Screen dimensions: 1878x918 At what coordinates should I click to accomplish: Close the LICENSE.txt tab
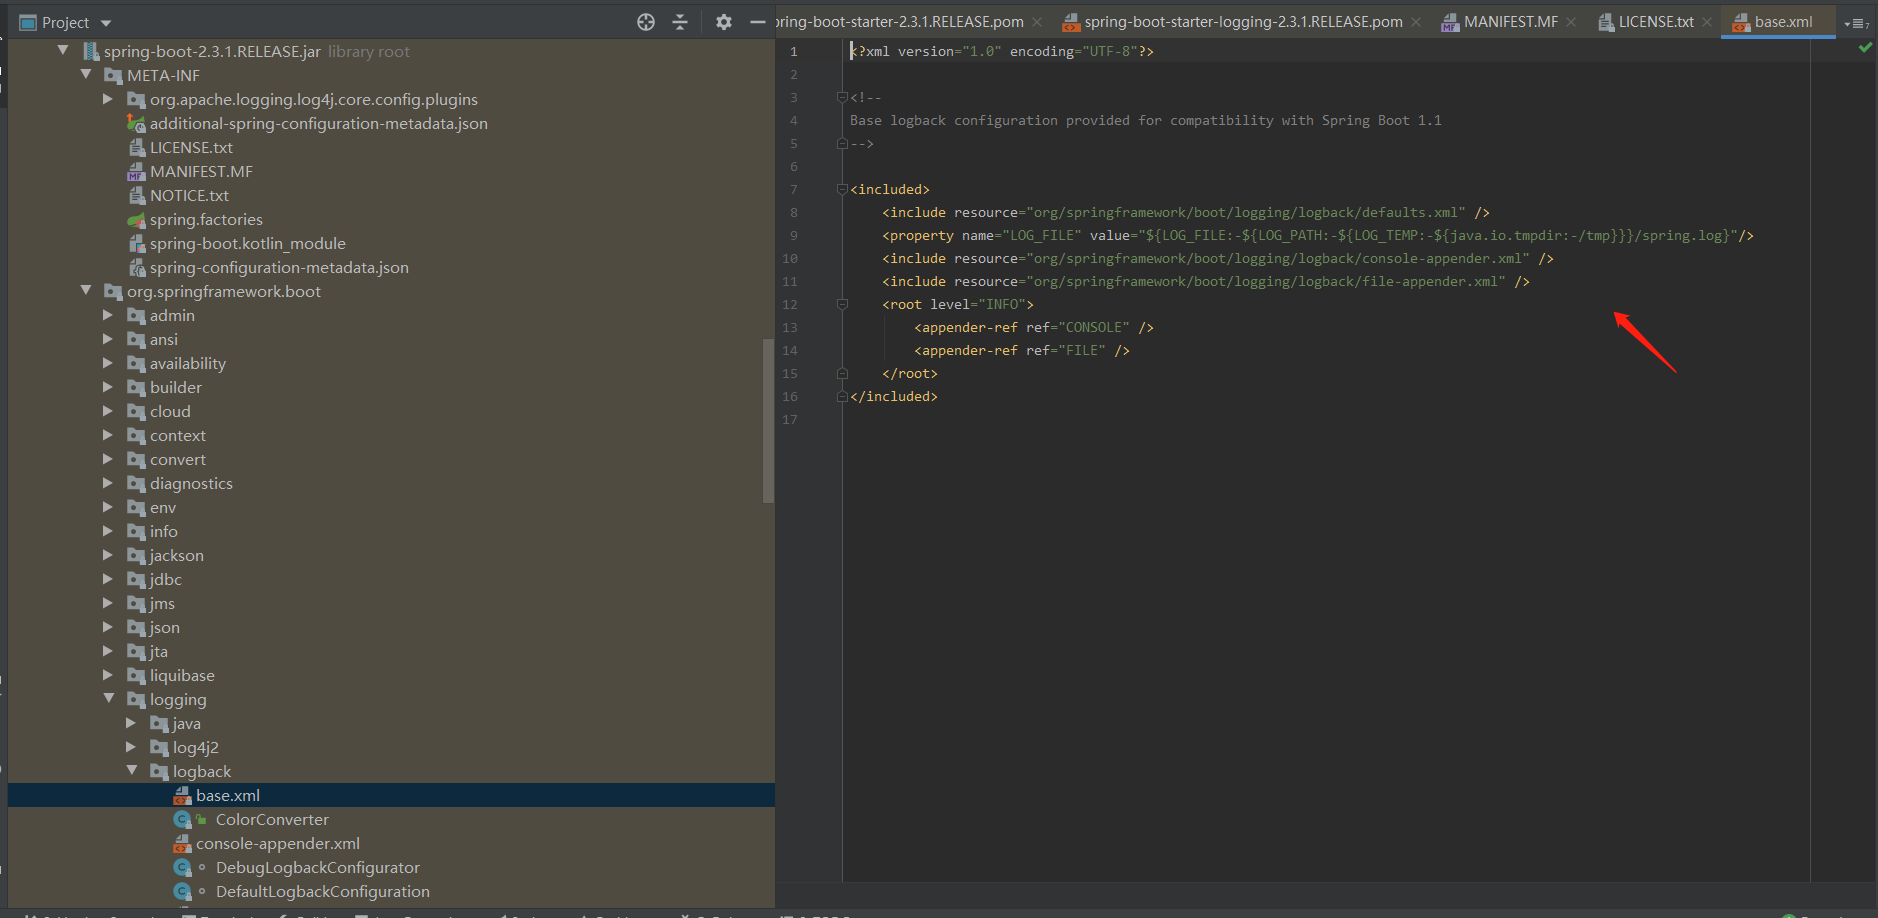pyautogui.click(x=1707, y=22)
